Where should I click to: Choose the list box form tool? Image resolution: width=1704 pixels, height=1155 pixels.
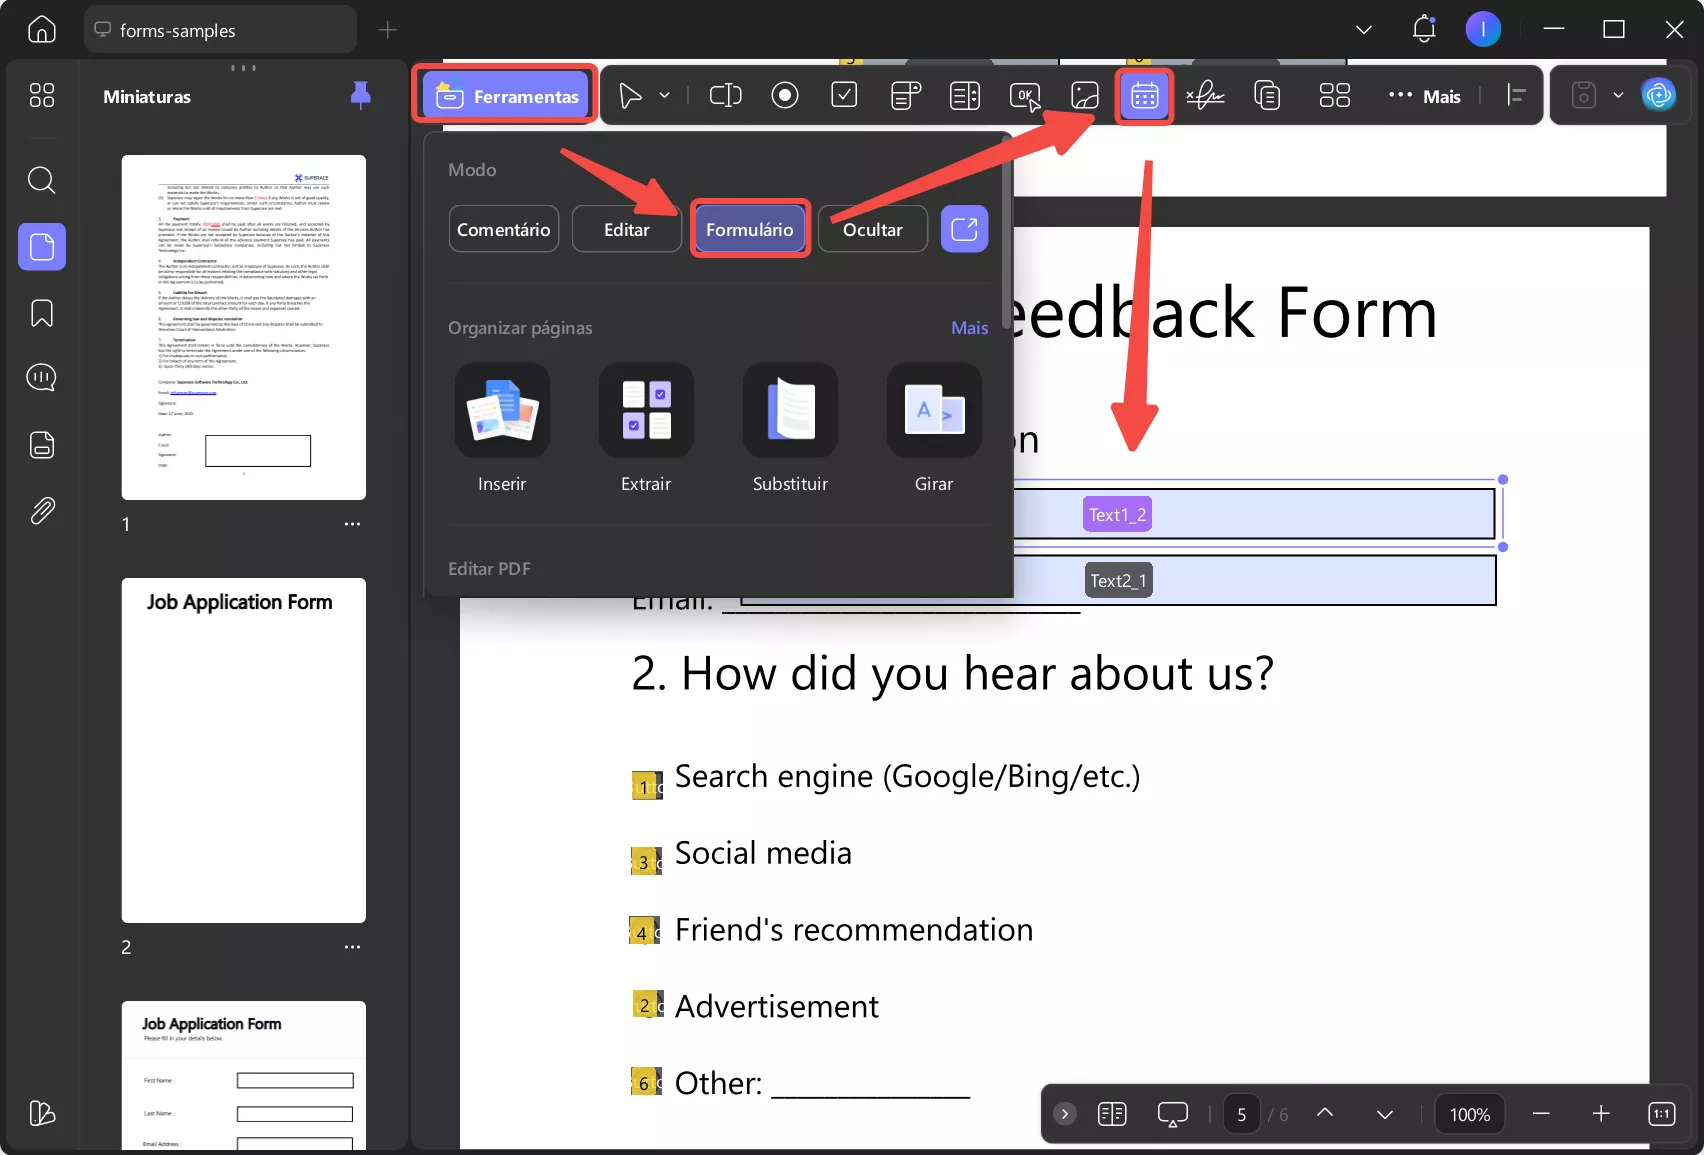pos(965,96)
